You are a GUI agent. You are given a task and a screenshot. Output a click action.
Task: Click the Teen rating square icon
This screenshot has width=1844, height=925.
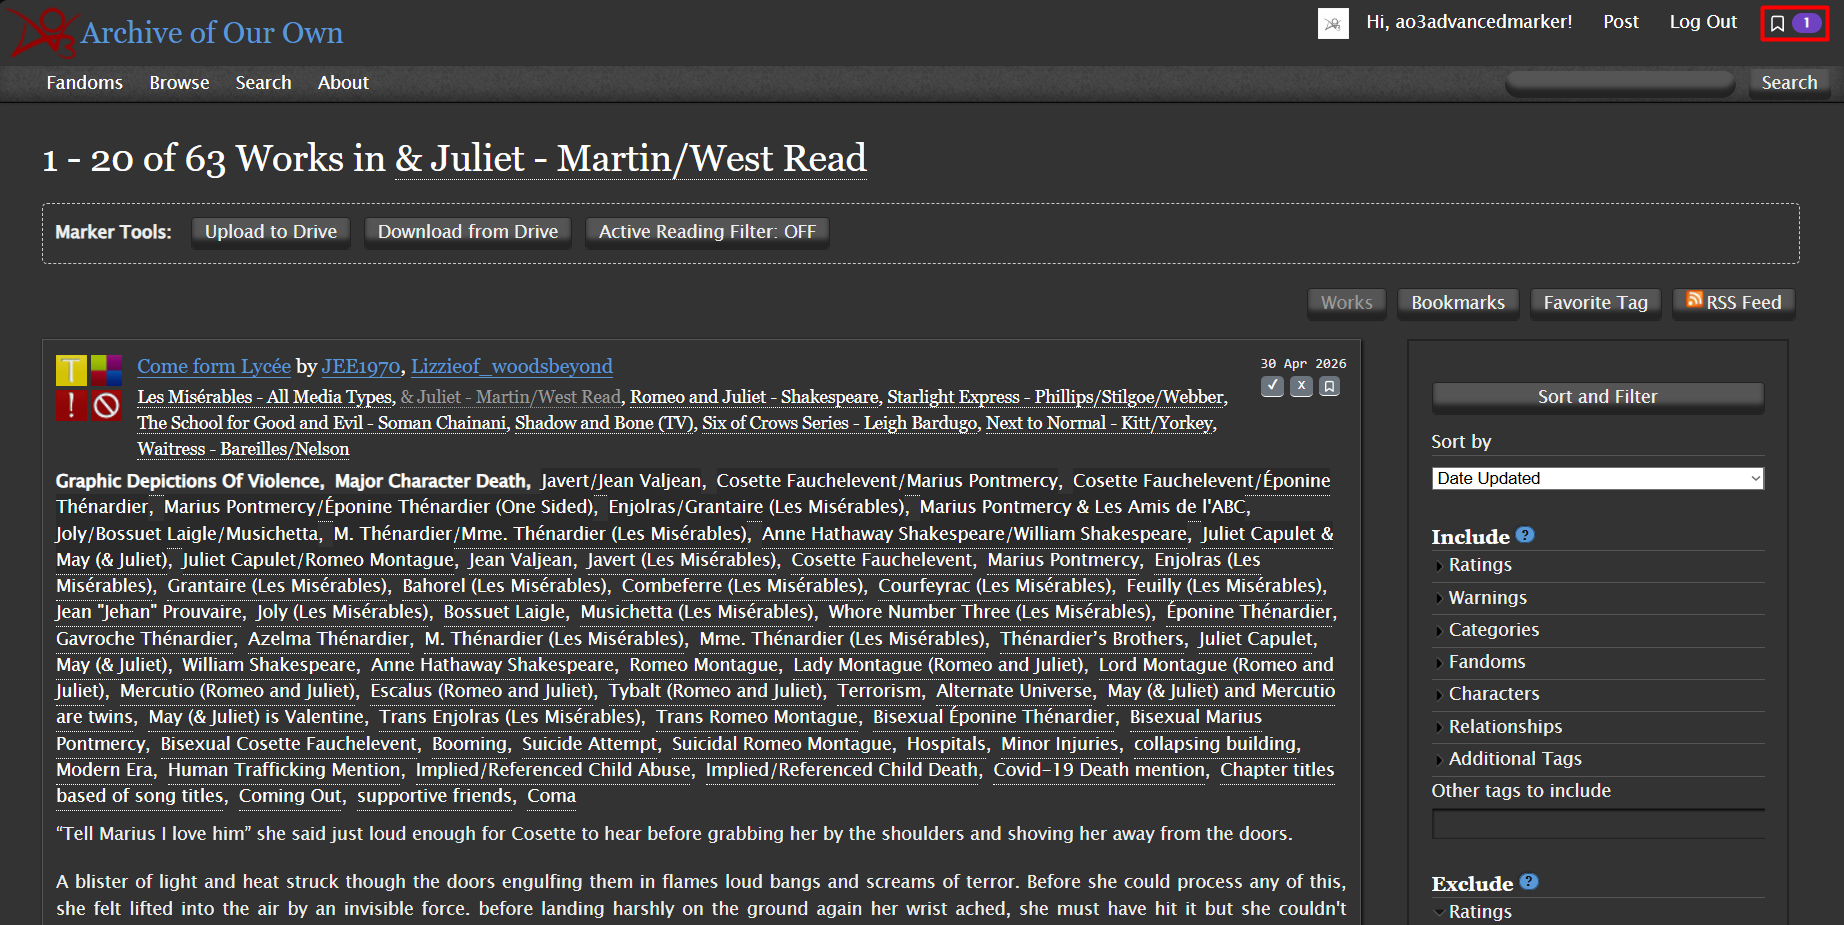[71, 371]
